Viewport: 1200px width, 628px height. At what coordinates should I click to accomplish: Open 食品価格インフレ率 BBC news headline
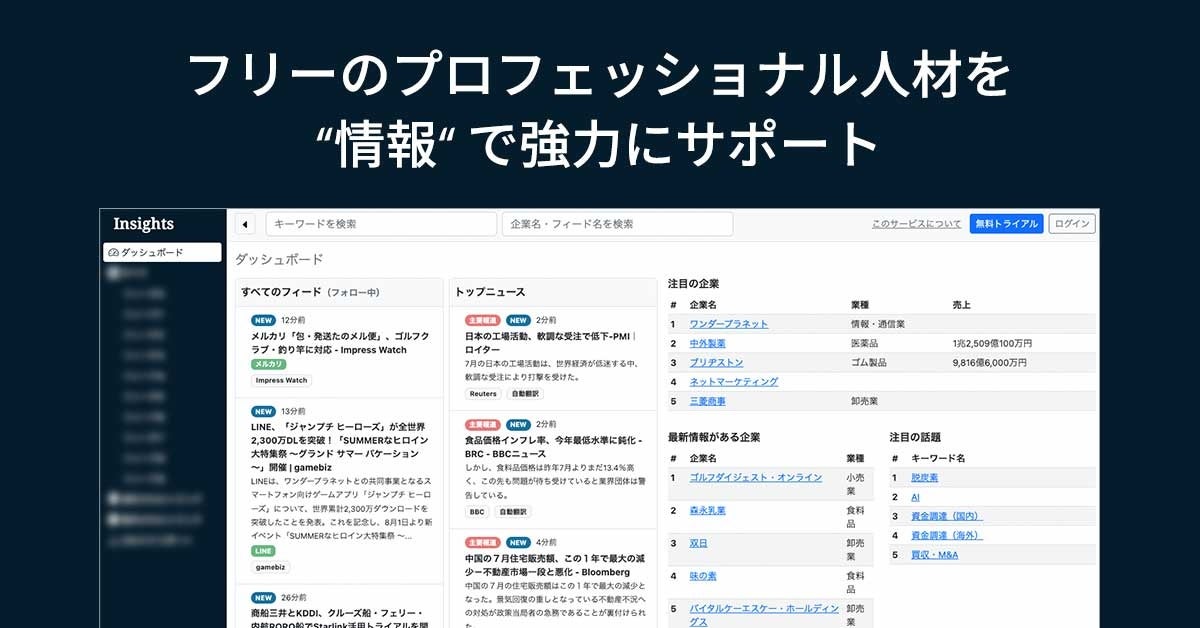click(x=553, y=447)
